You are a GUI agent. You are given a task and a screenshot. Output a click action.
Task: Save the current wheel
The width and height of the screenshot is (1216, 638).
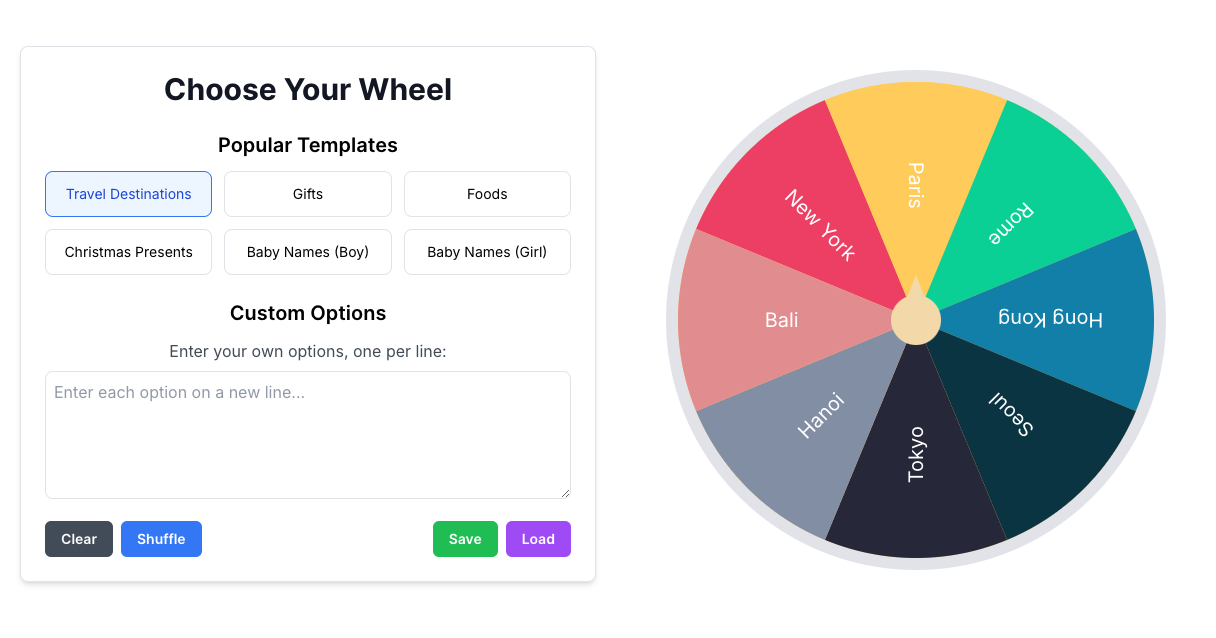465,539
